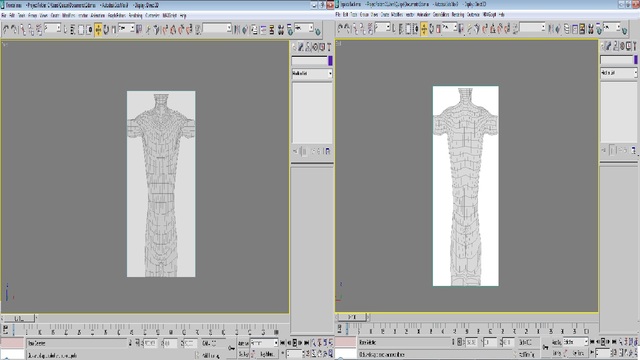This screenshot has width=640, height=360.
Task: Open the Modify tab in the left command panel
Action: (301, 47)
